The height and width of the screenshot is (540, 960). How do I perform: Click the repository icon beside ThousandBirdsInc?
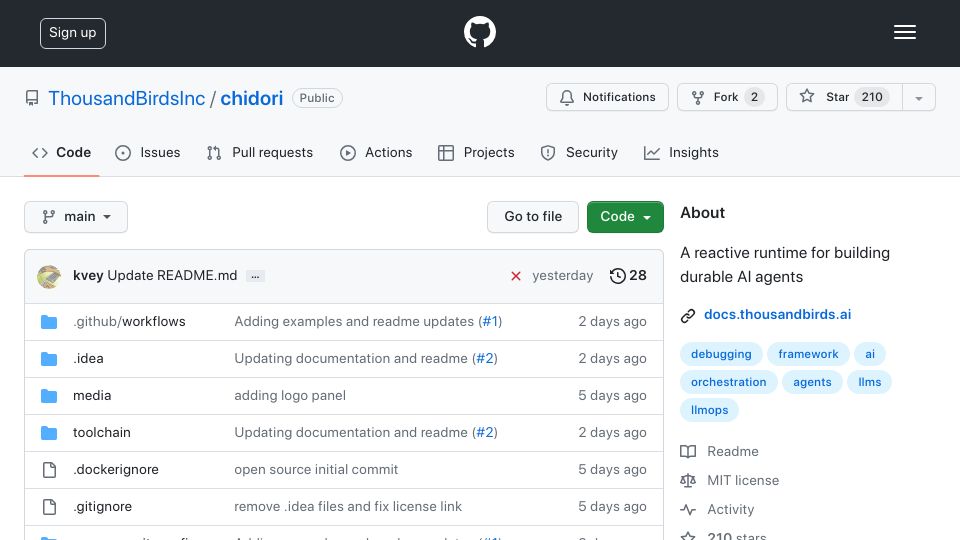coord(32,98)
